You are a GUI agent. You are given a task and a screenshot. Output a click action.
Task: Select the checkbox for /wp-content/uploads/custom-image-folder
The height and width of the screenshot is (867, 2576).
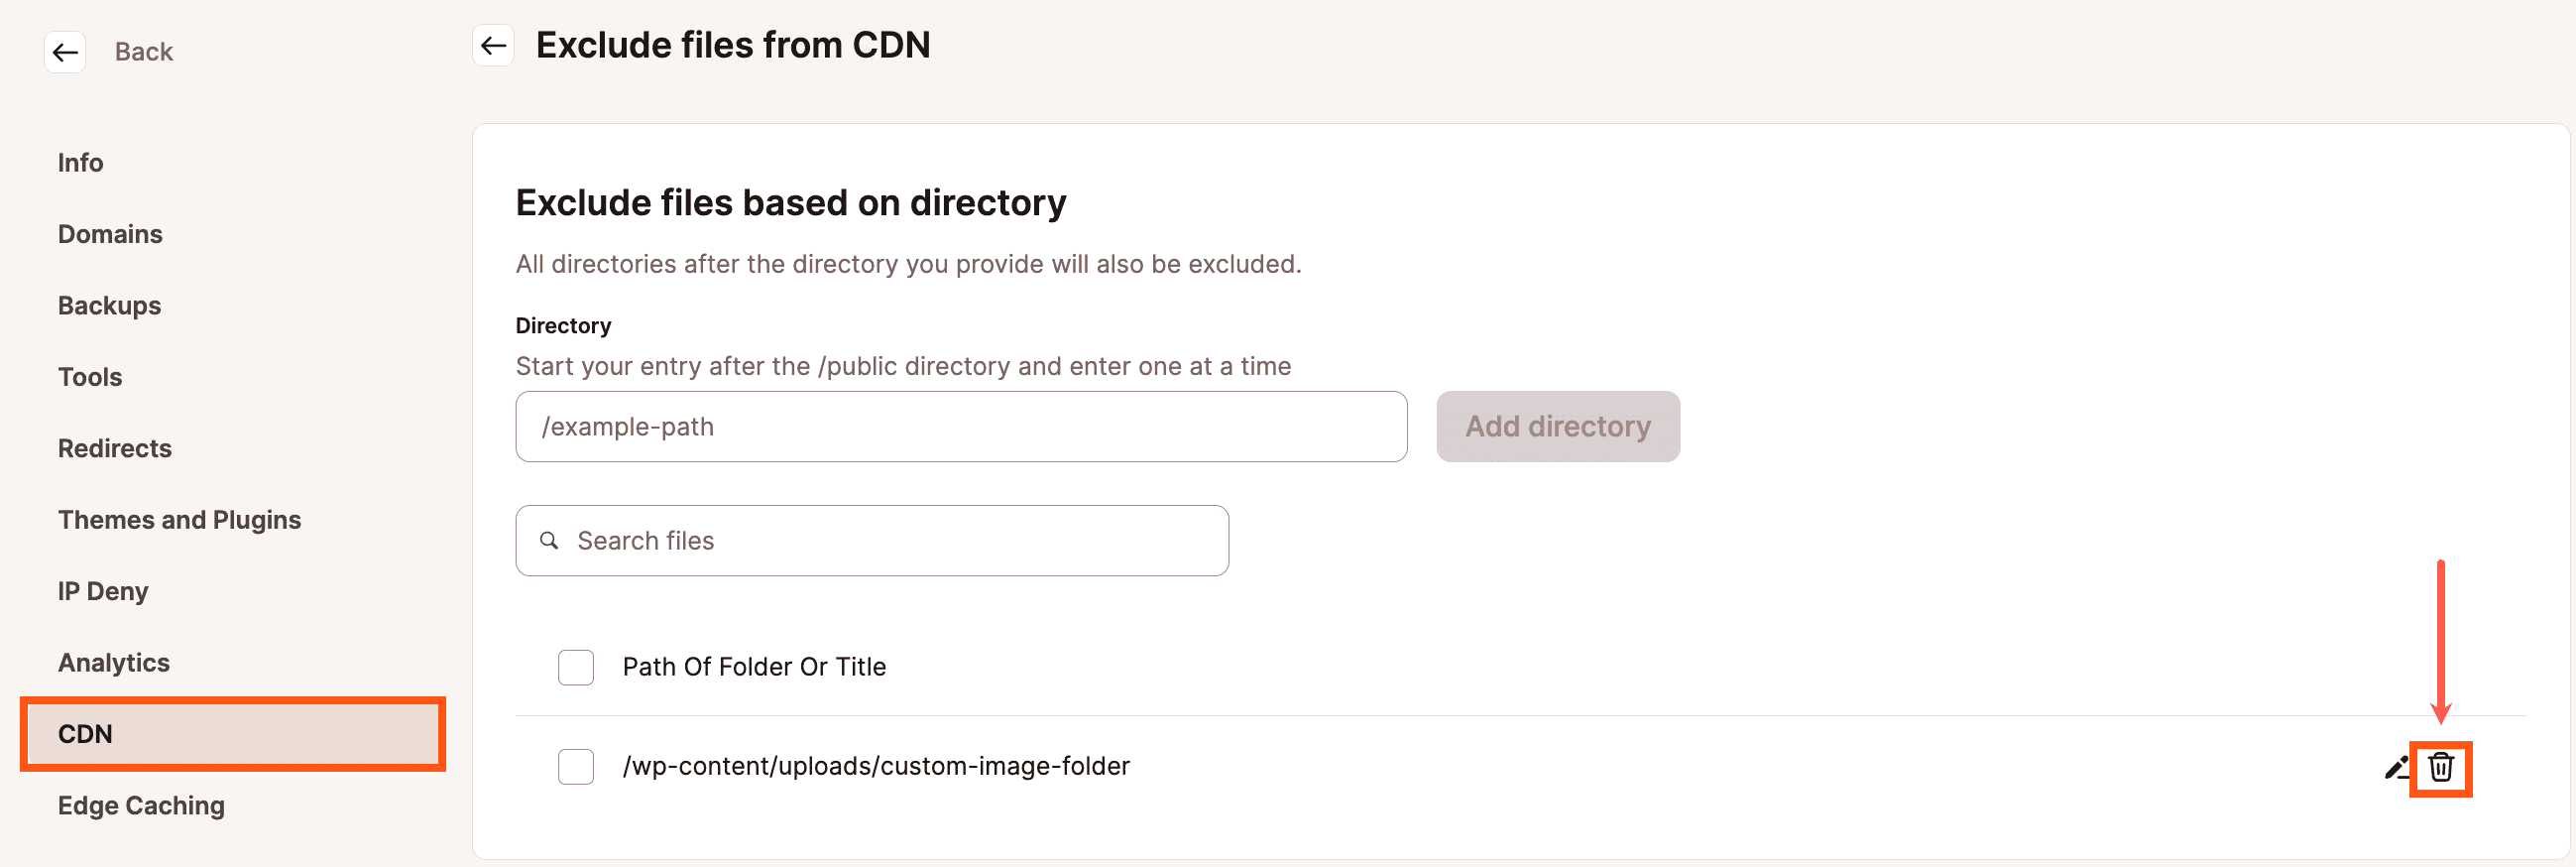tap(575, 766)
